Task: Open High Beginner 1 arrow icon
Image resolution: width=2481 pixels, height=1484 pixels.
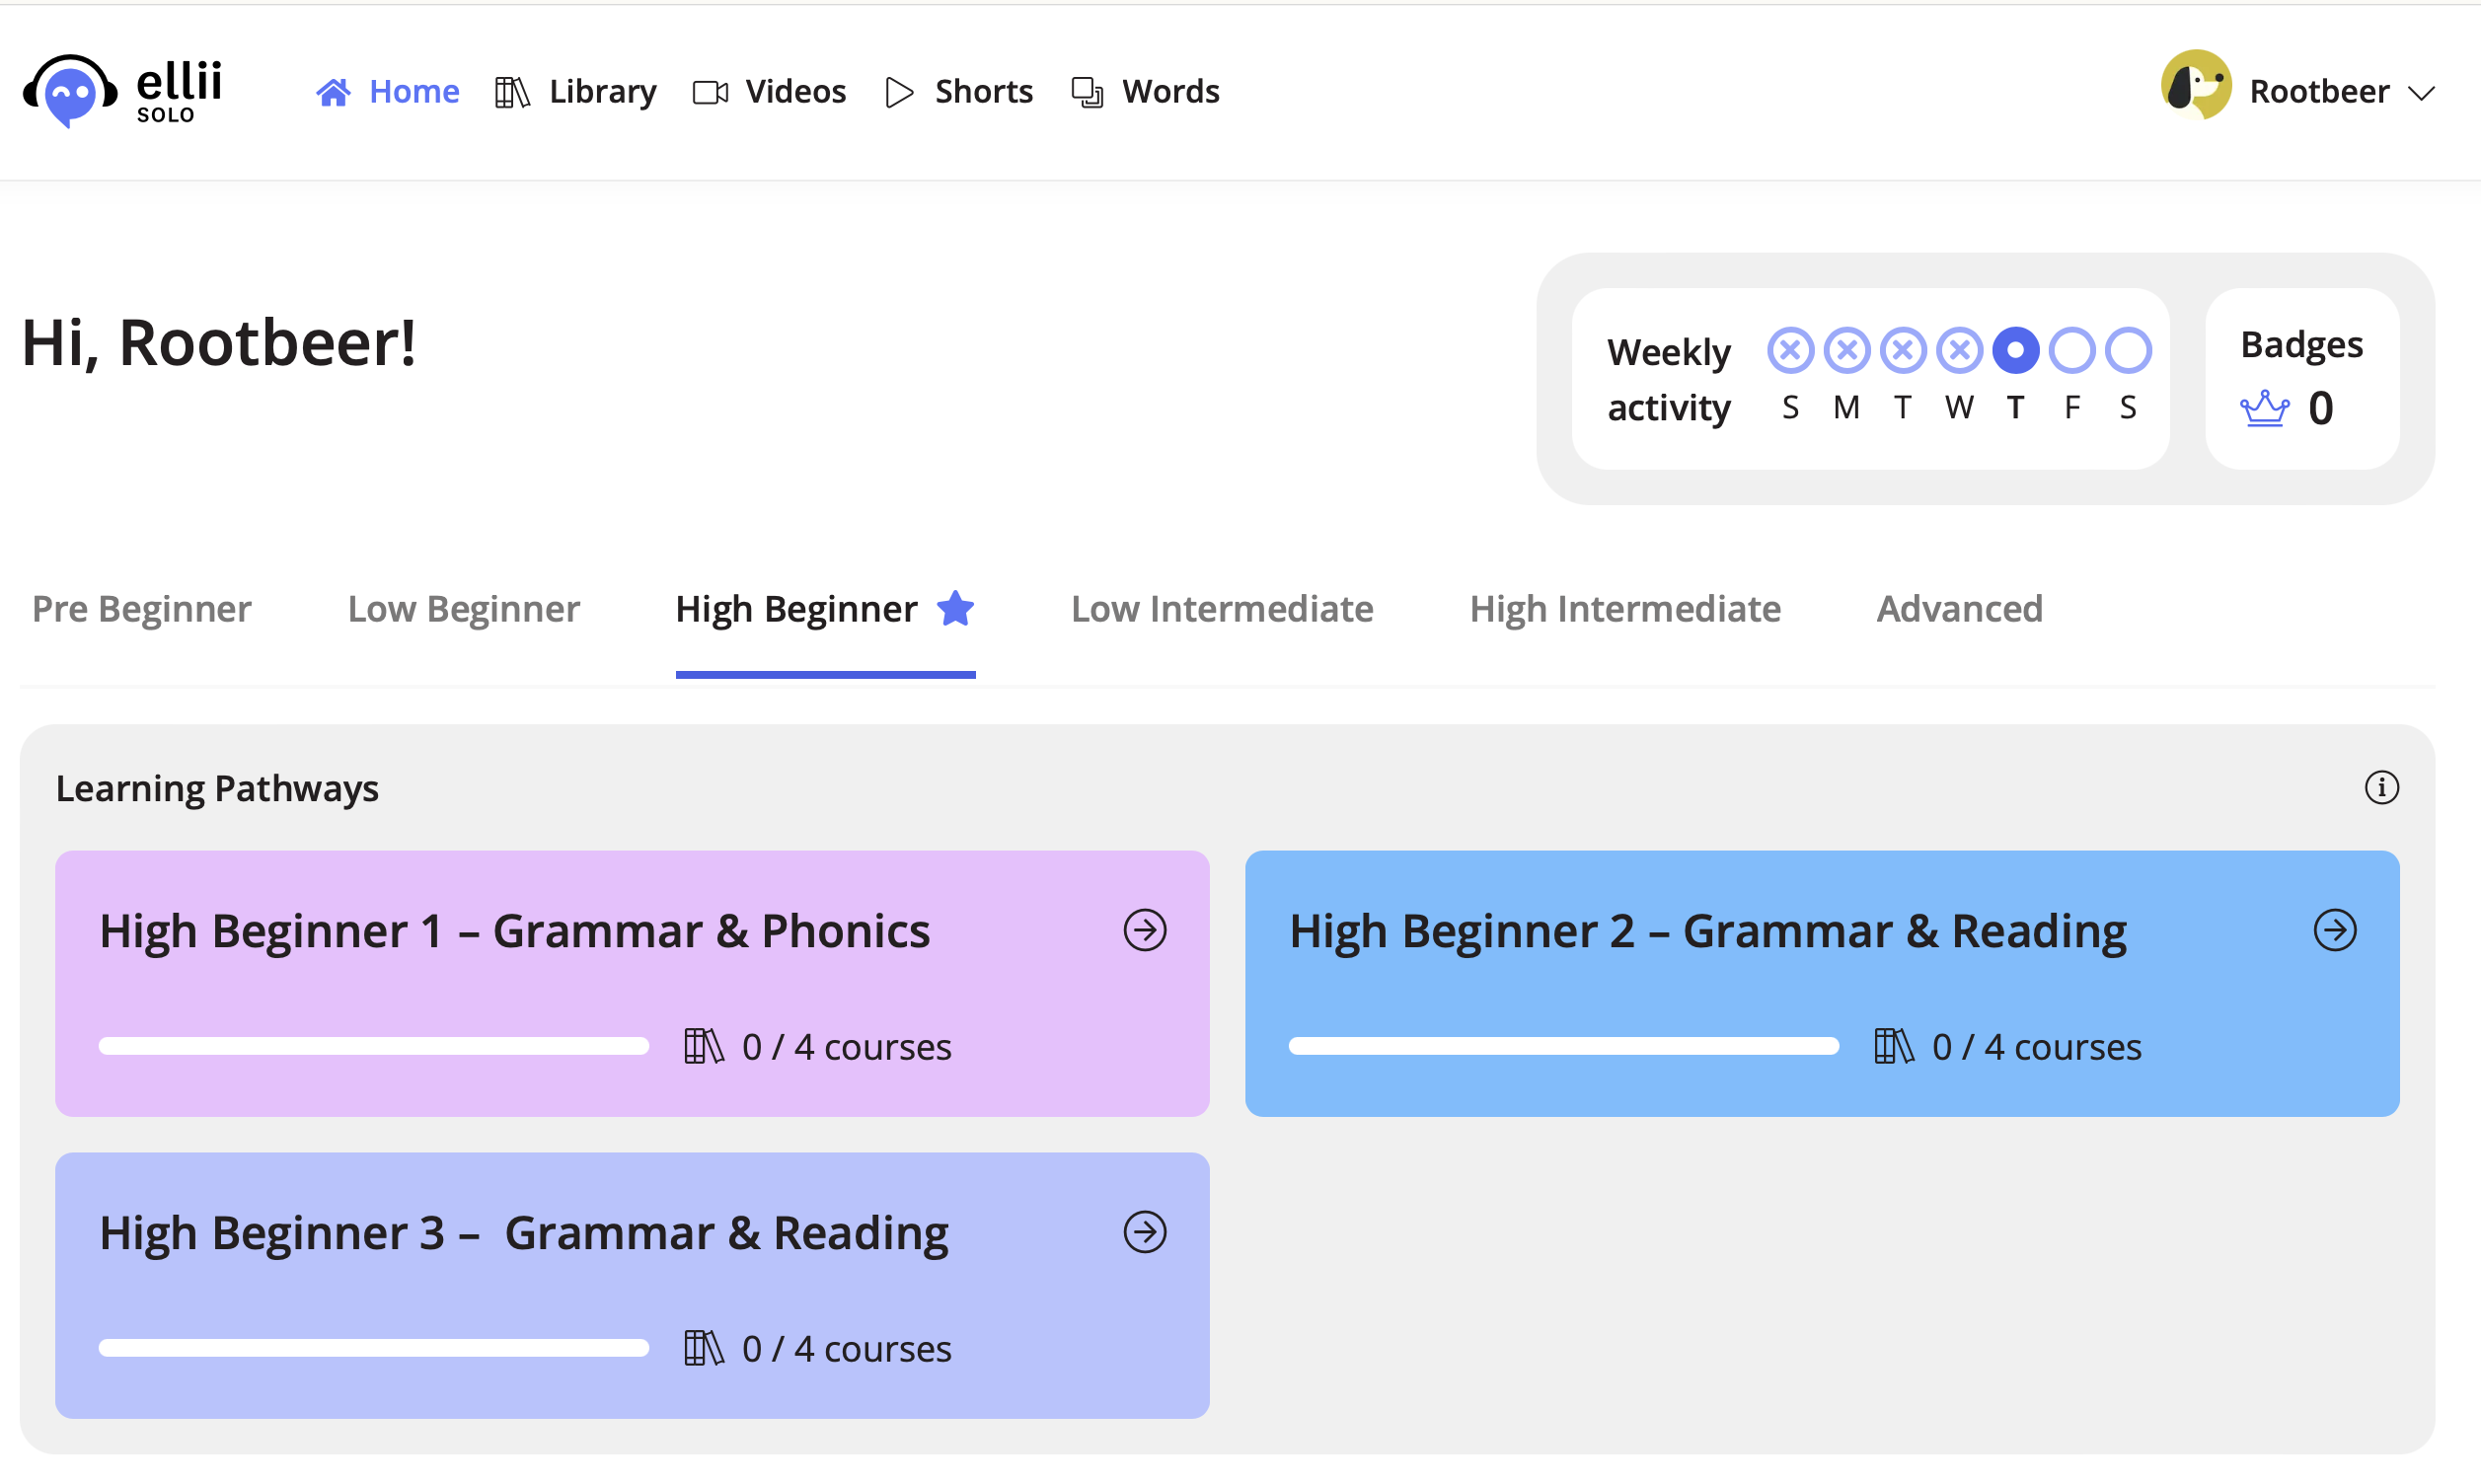Action: pyautogui.click(x=1145, y=930)
